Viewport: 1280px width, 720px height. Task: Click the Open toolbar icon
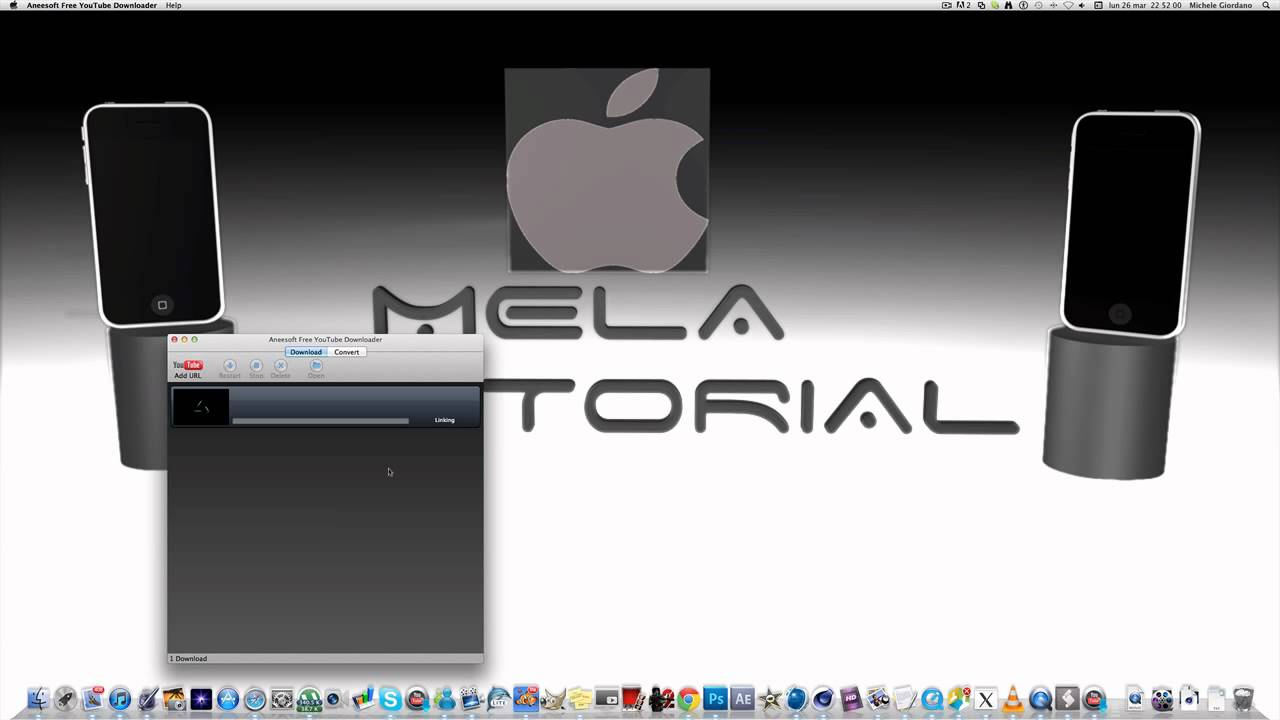point(316,369)
